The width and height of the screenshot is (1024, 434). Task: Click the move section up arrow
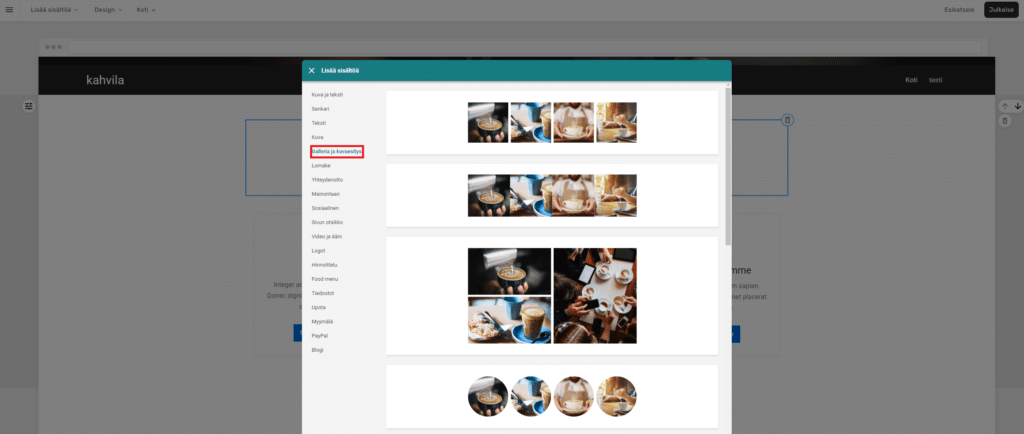coord(1004,106)
